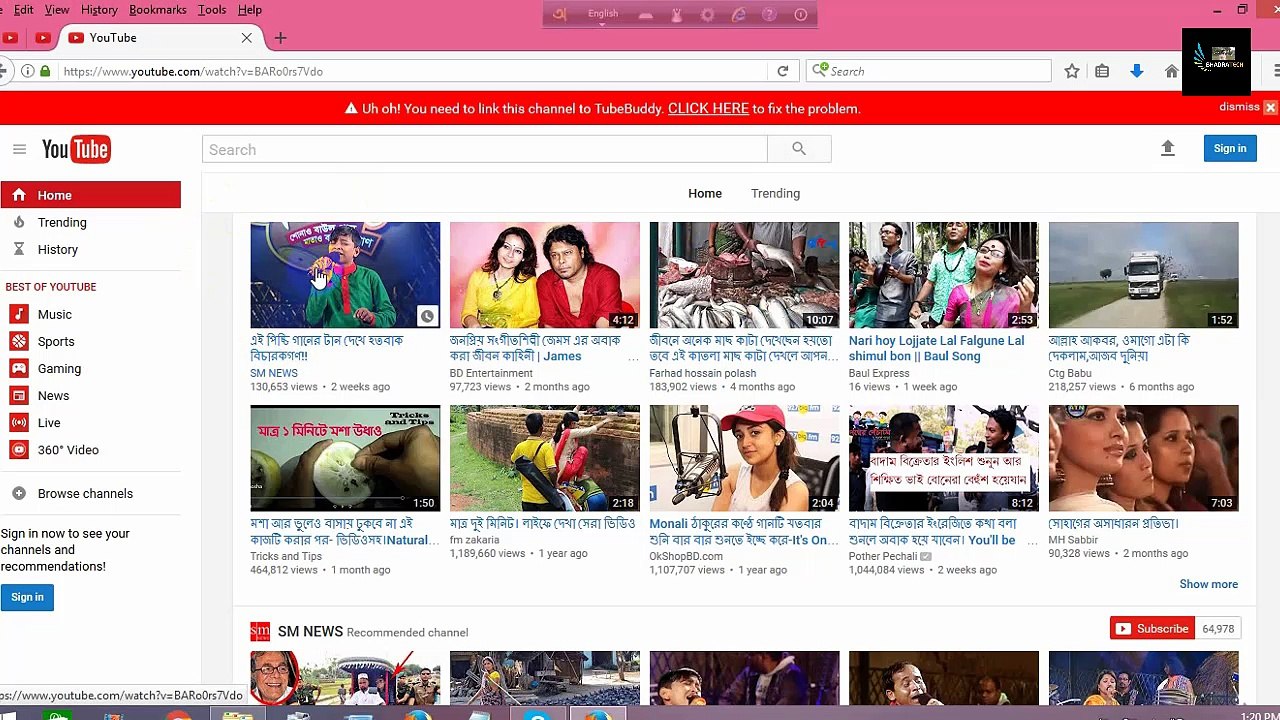Open the 2:04 Monali video thumbnail

pos(744,458)
